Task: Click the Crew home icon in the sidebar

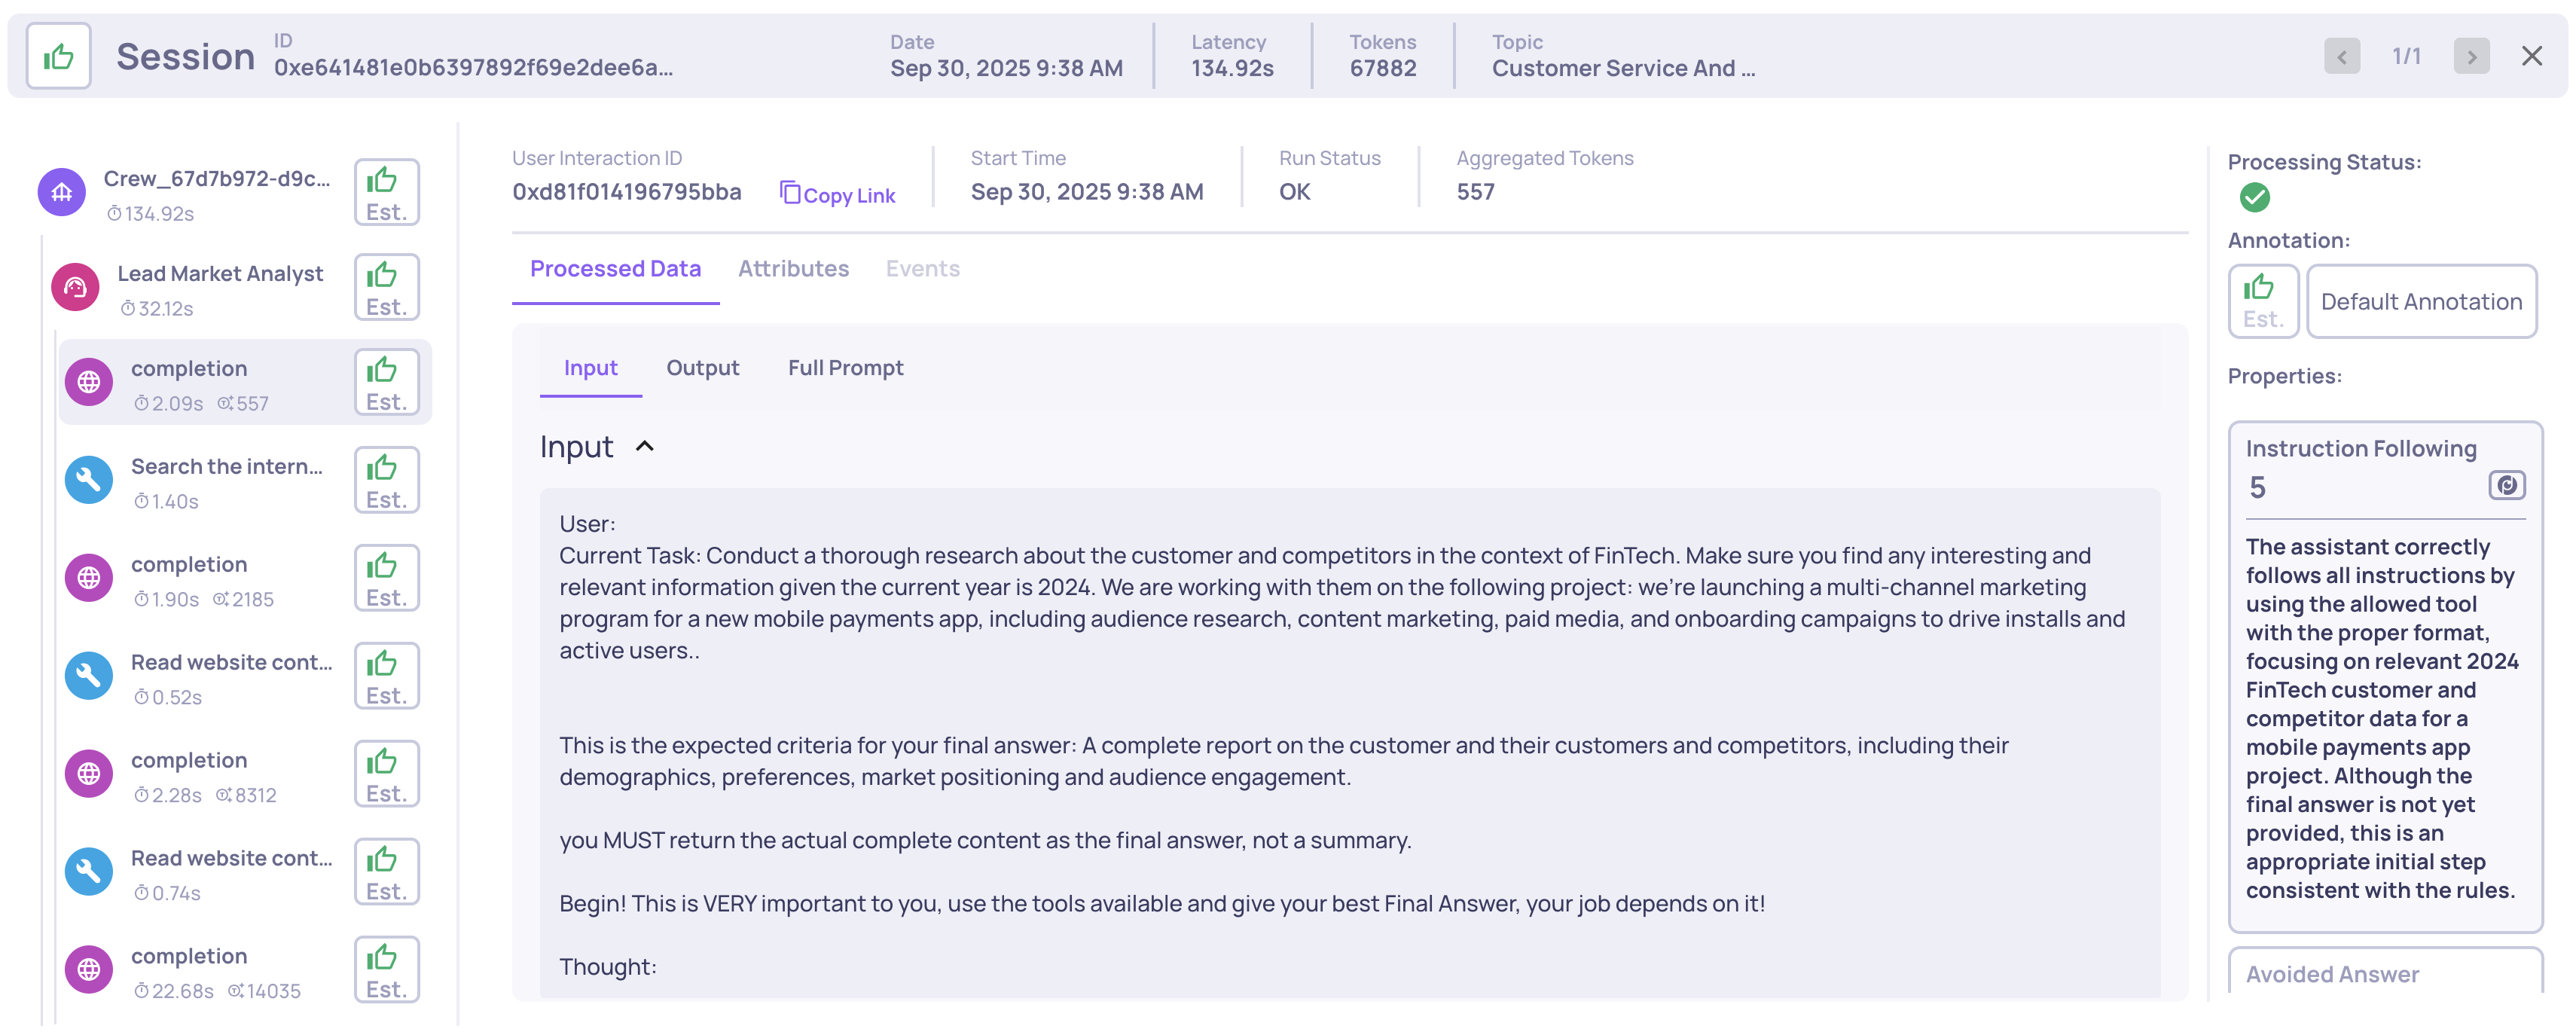Action: point(62,192)
